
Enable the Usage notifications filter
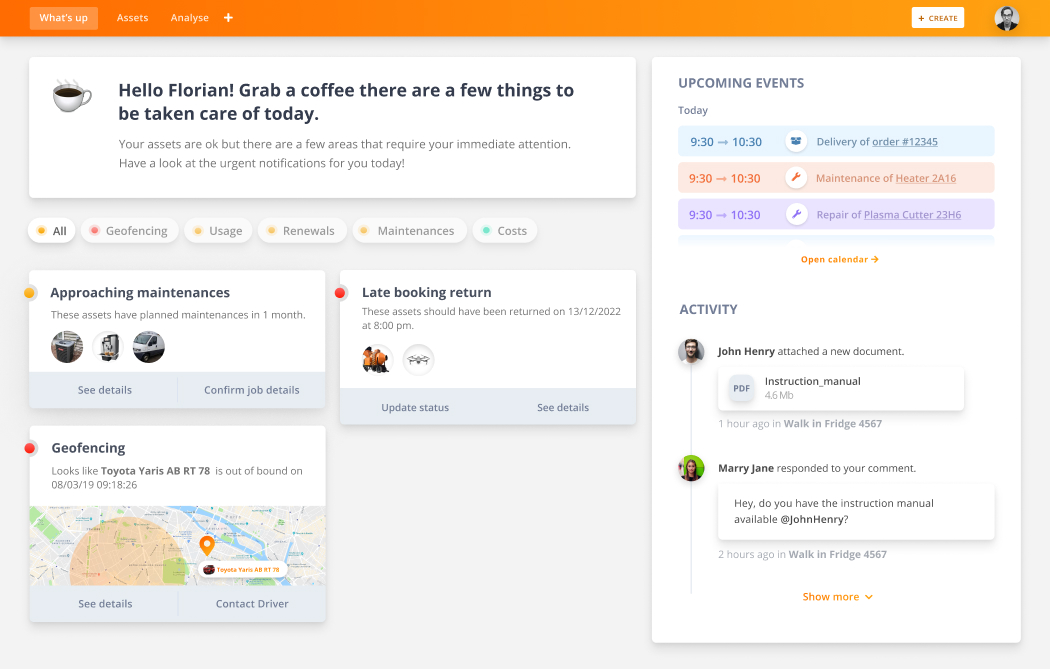pyautogui.click(x=217, y=230)
